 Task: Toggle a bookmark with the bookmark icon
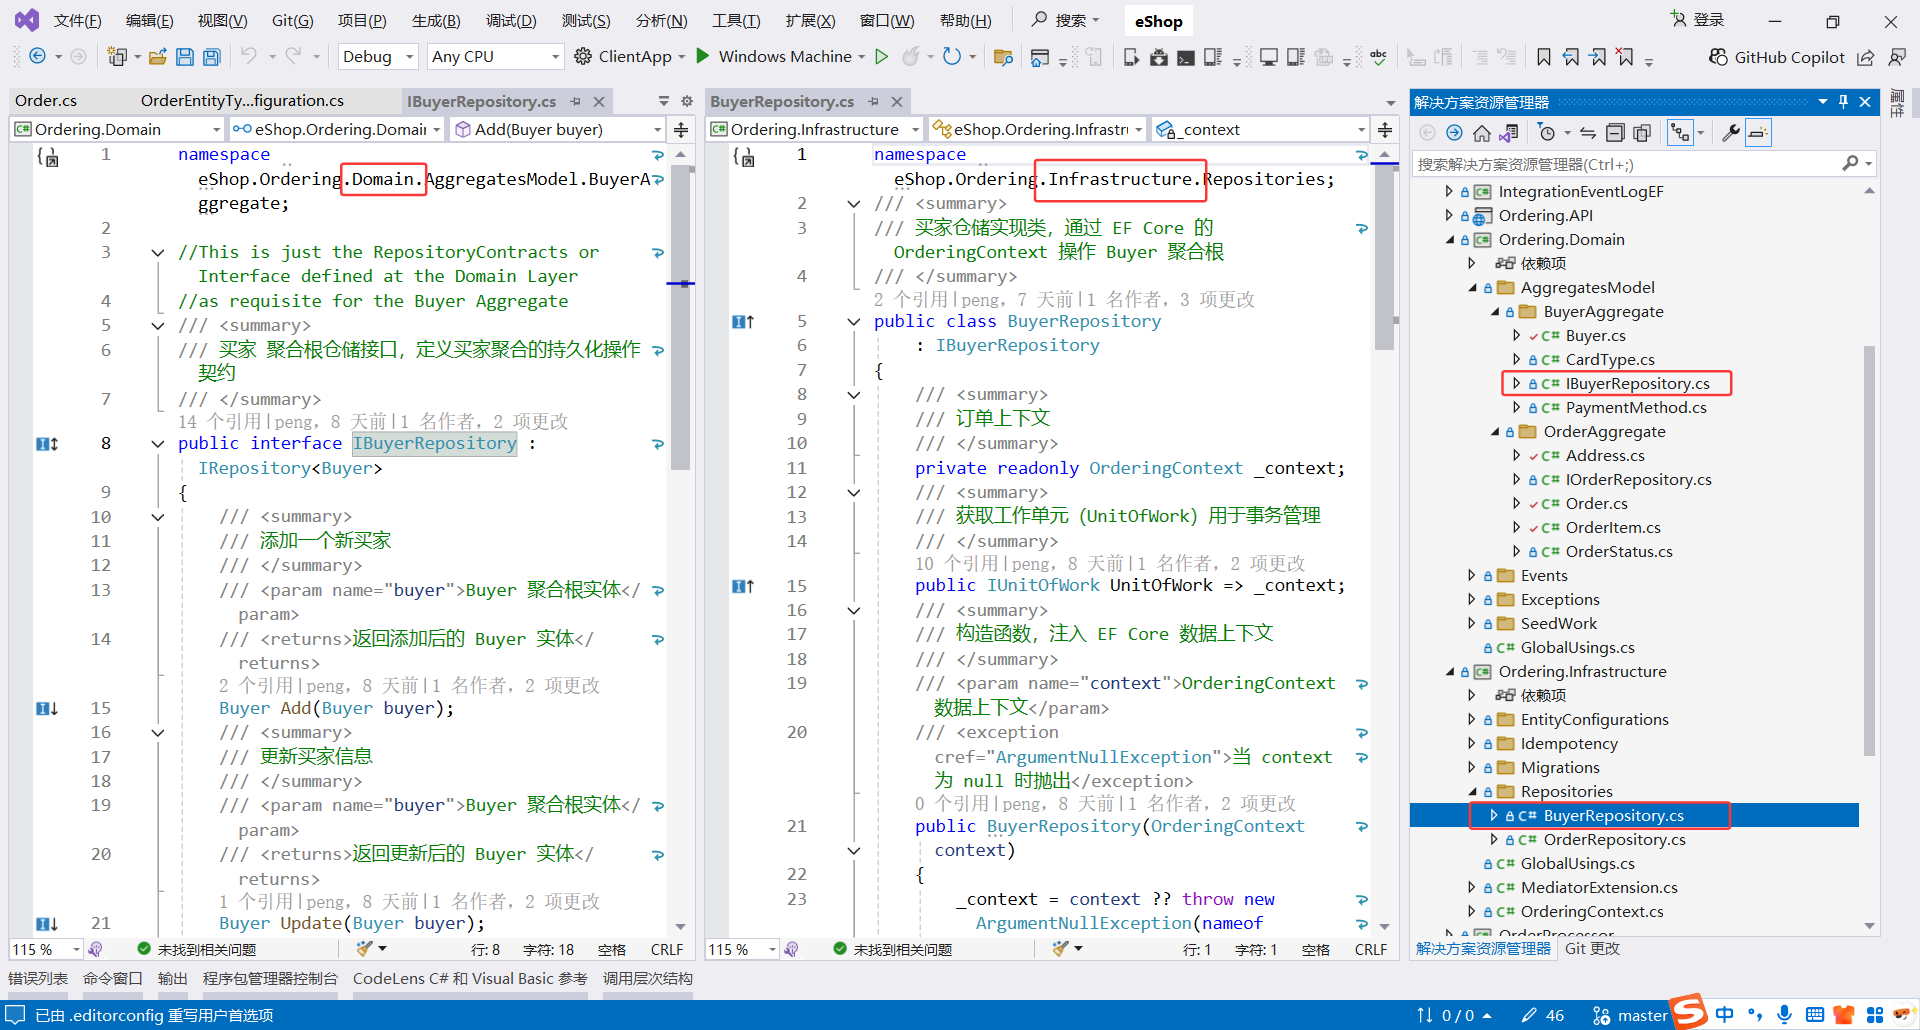[x=1544, y=57]
